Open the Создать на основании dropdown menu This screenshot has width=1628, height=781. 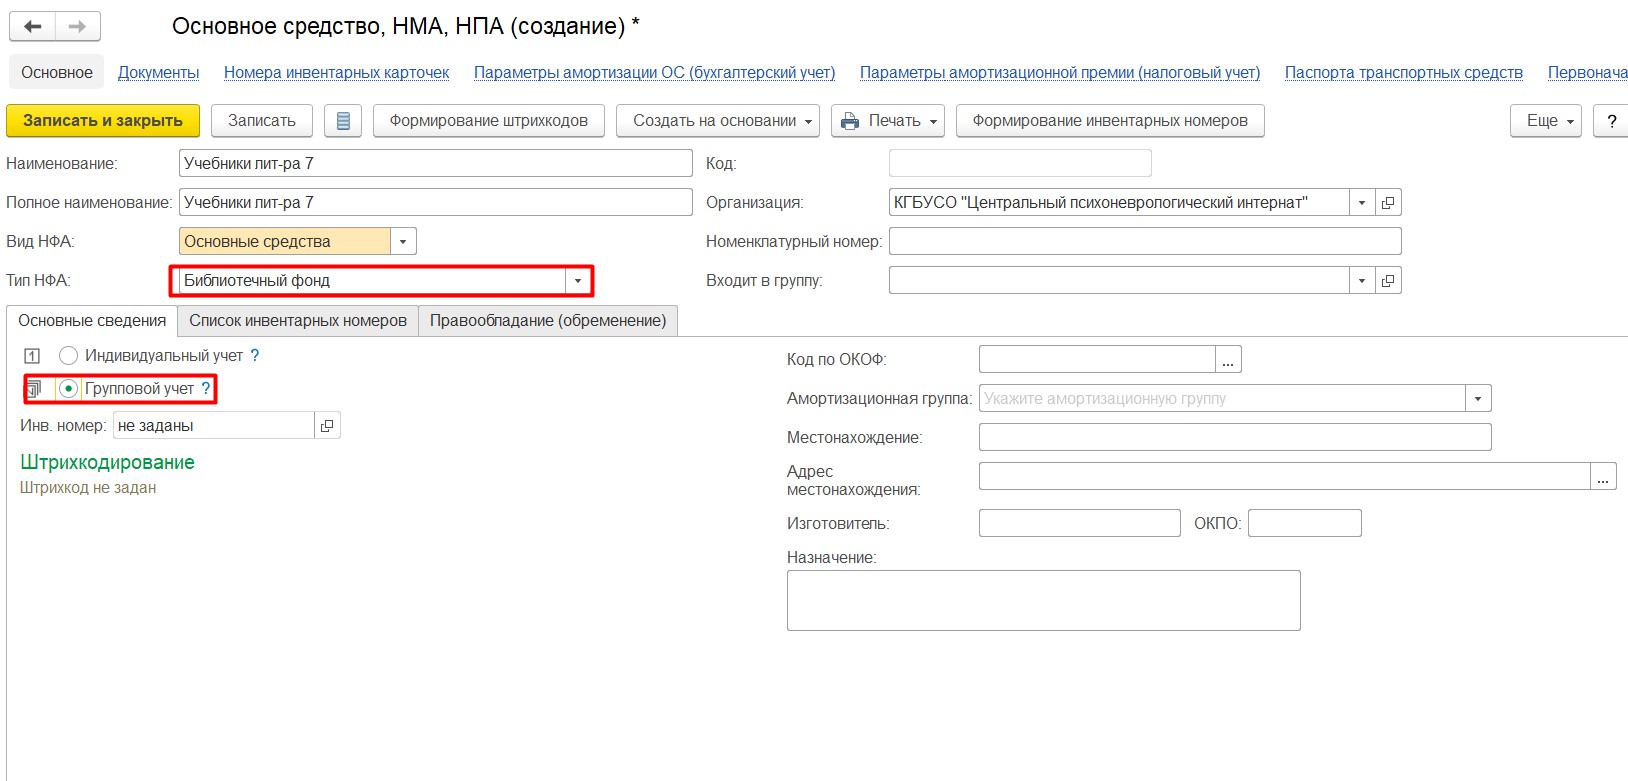coord(718,121)
